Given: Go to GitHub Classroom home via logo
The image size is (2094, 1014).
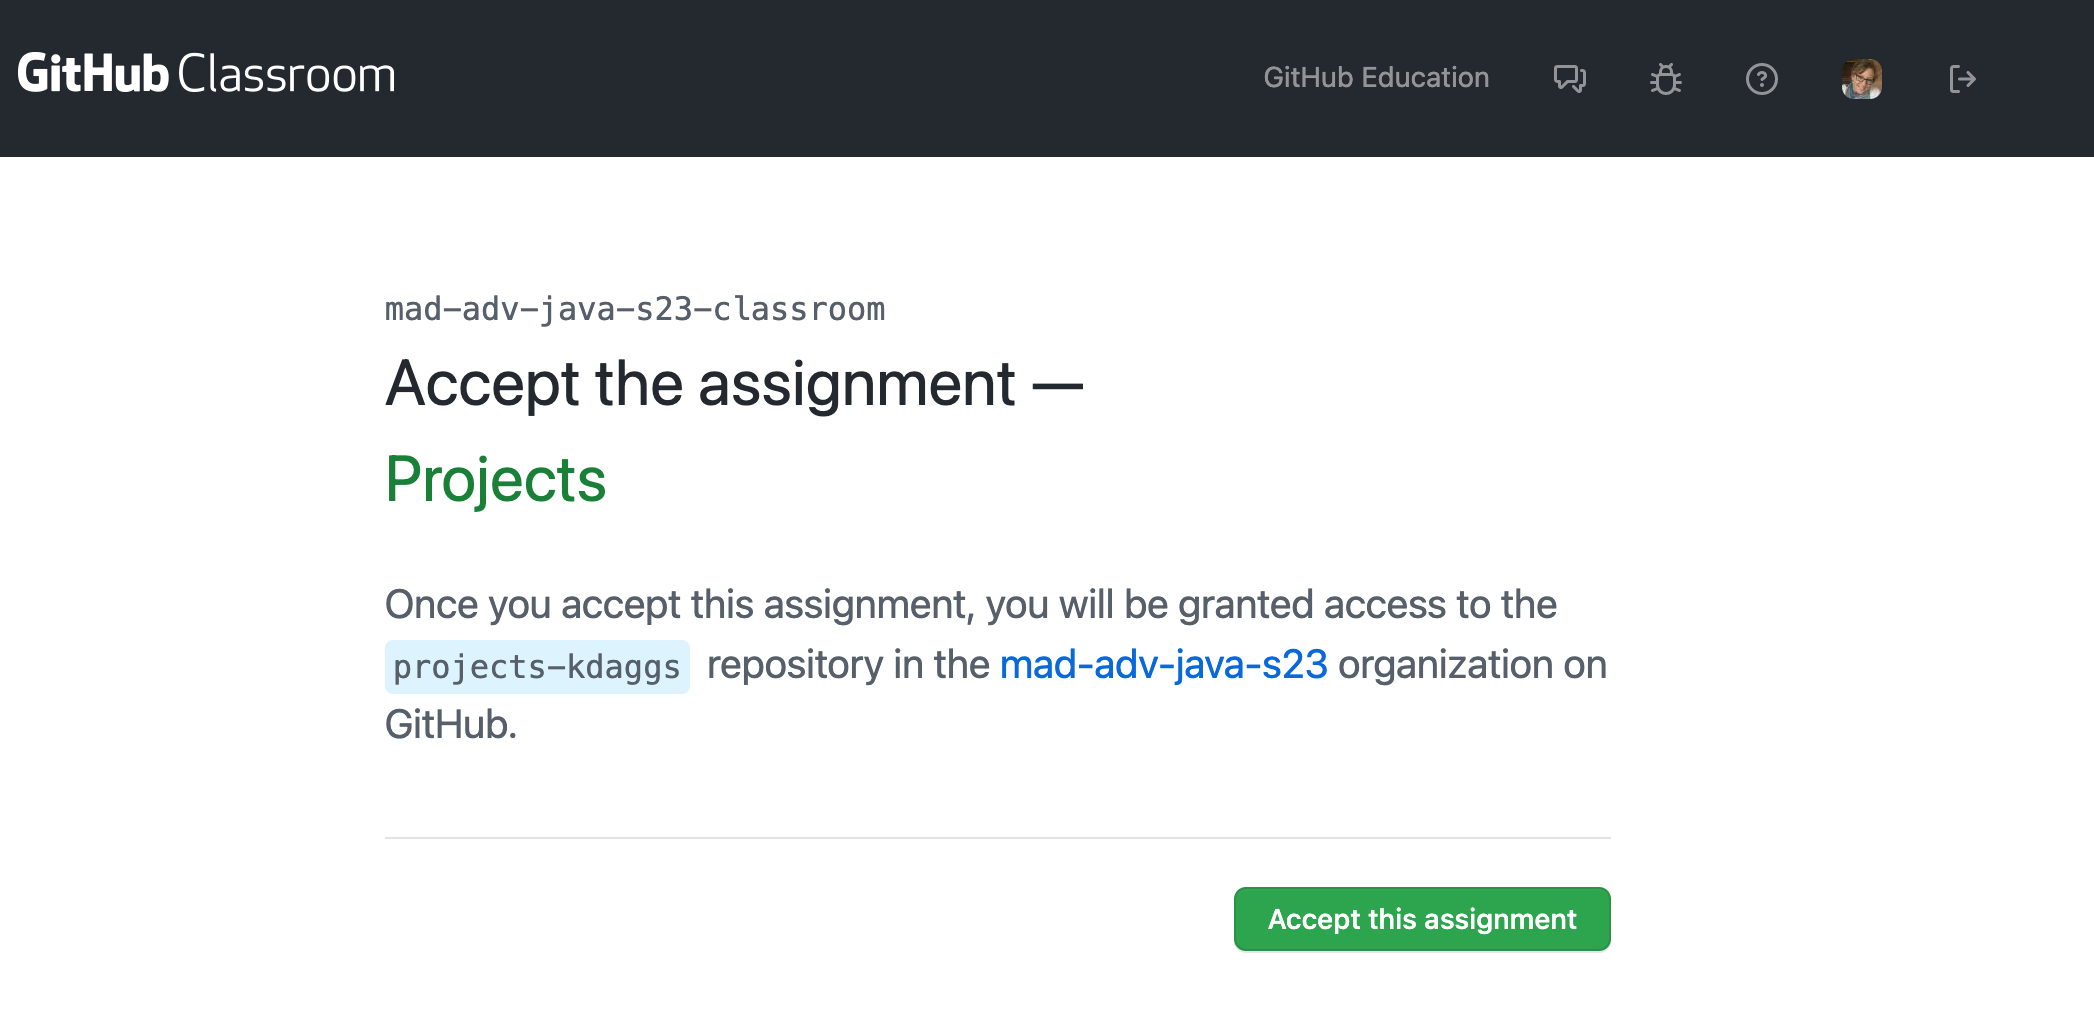Looking at the screenshot, I should (x=206, y=74).
